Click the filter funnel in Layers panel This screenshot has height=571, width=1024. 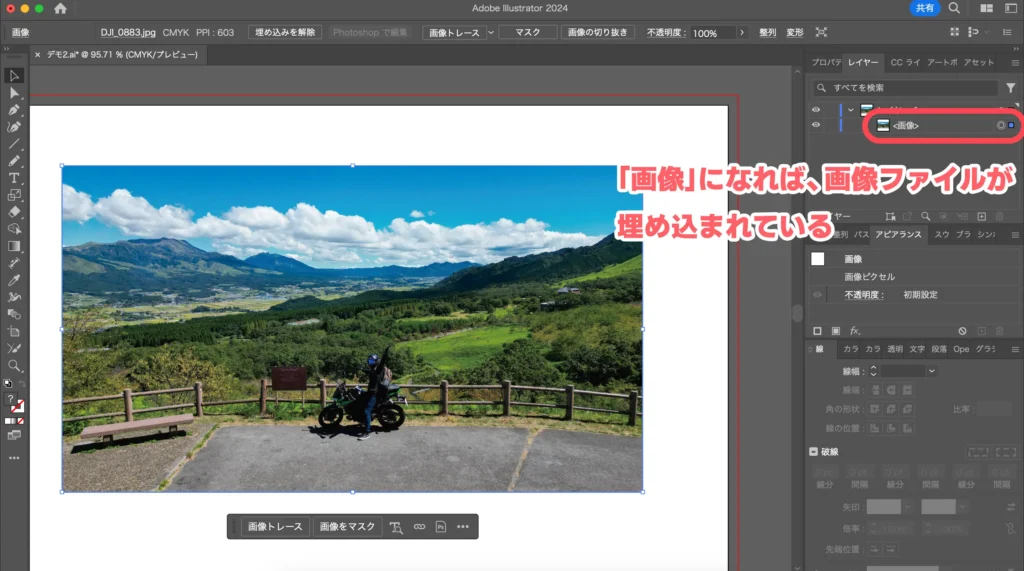1010,88
